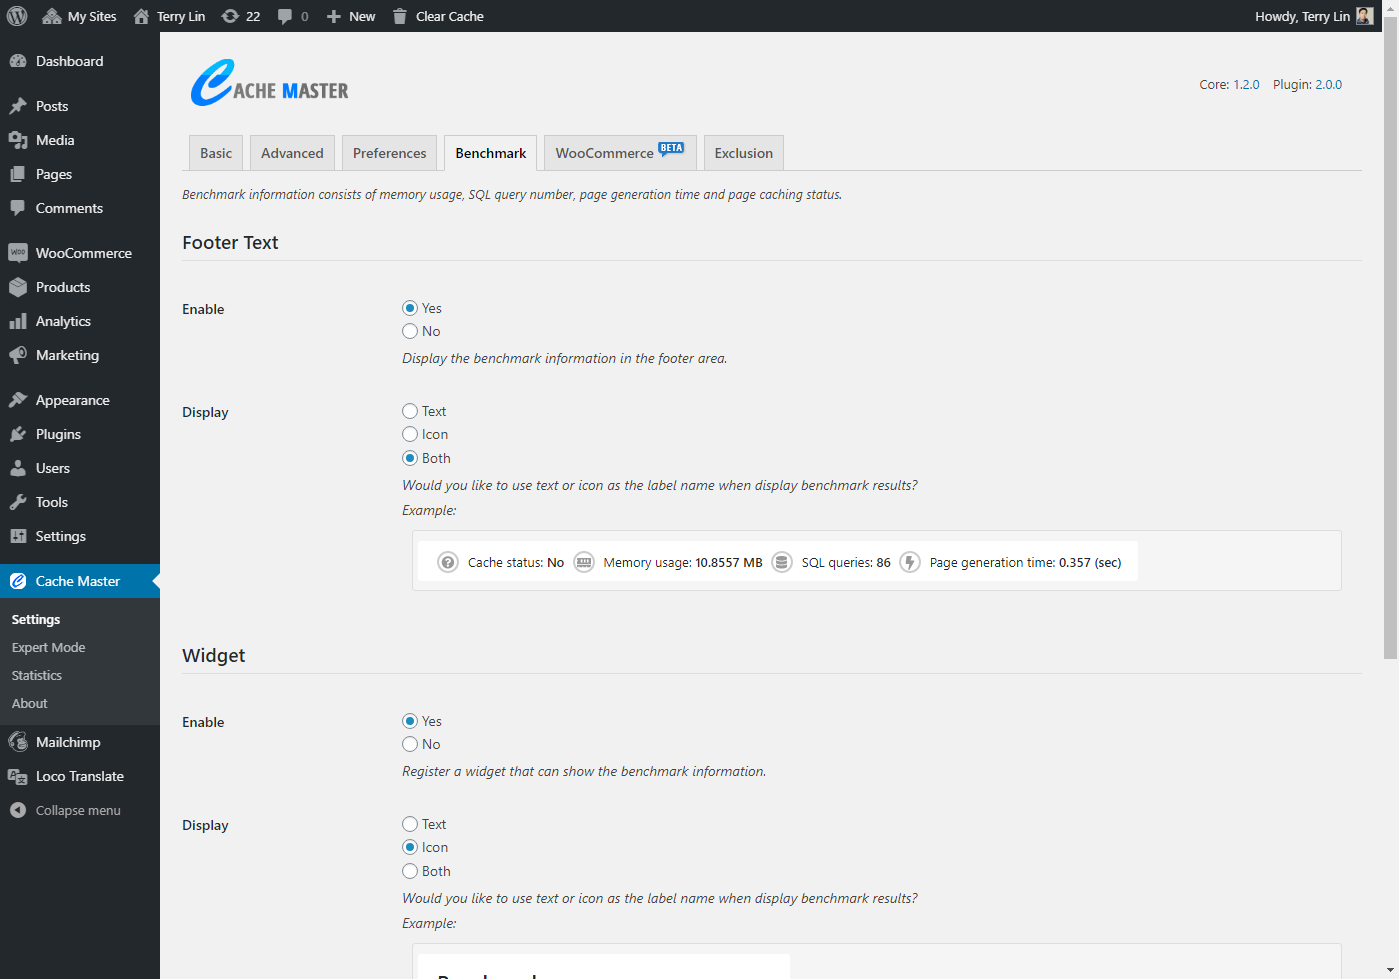Choose Text for Widget Display
1399x979 pixels.
pyautogui.click(x=410, y=824)
